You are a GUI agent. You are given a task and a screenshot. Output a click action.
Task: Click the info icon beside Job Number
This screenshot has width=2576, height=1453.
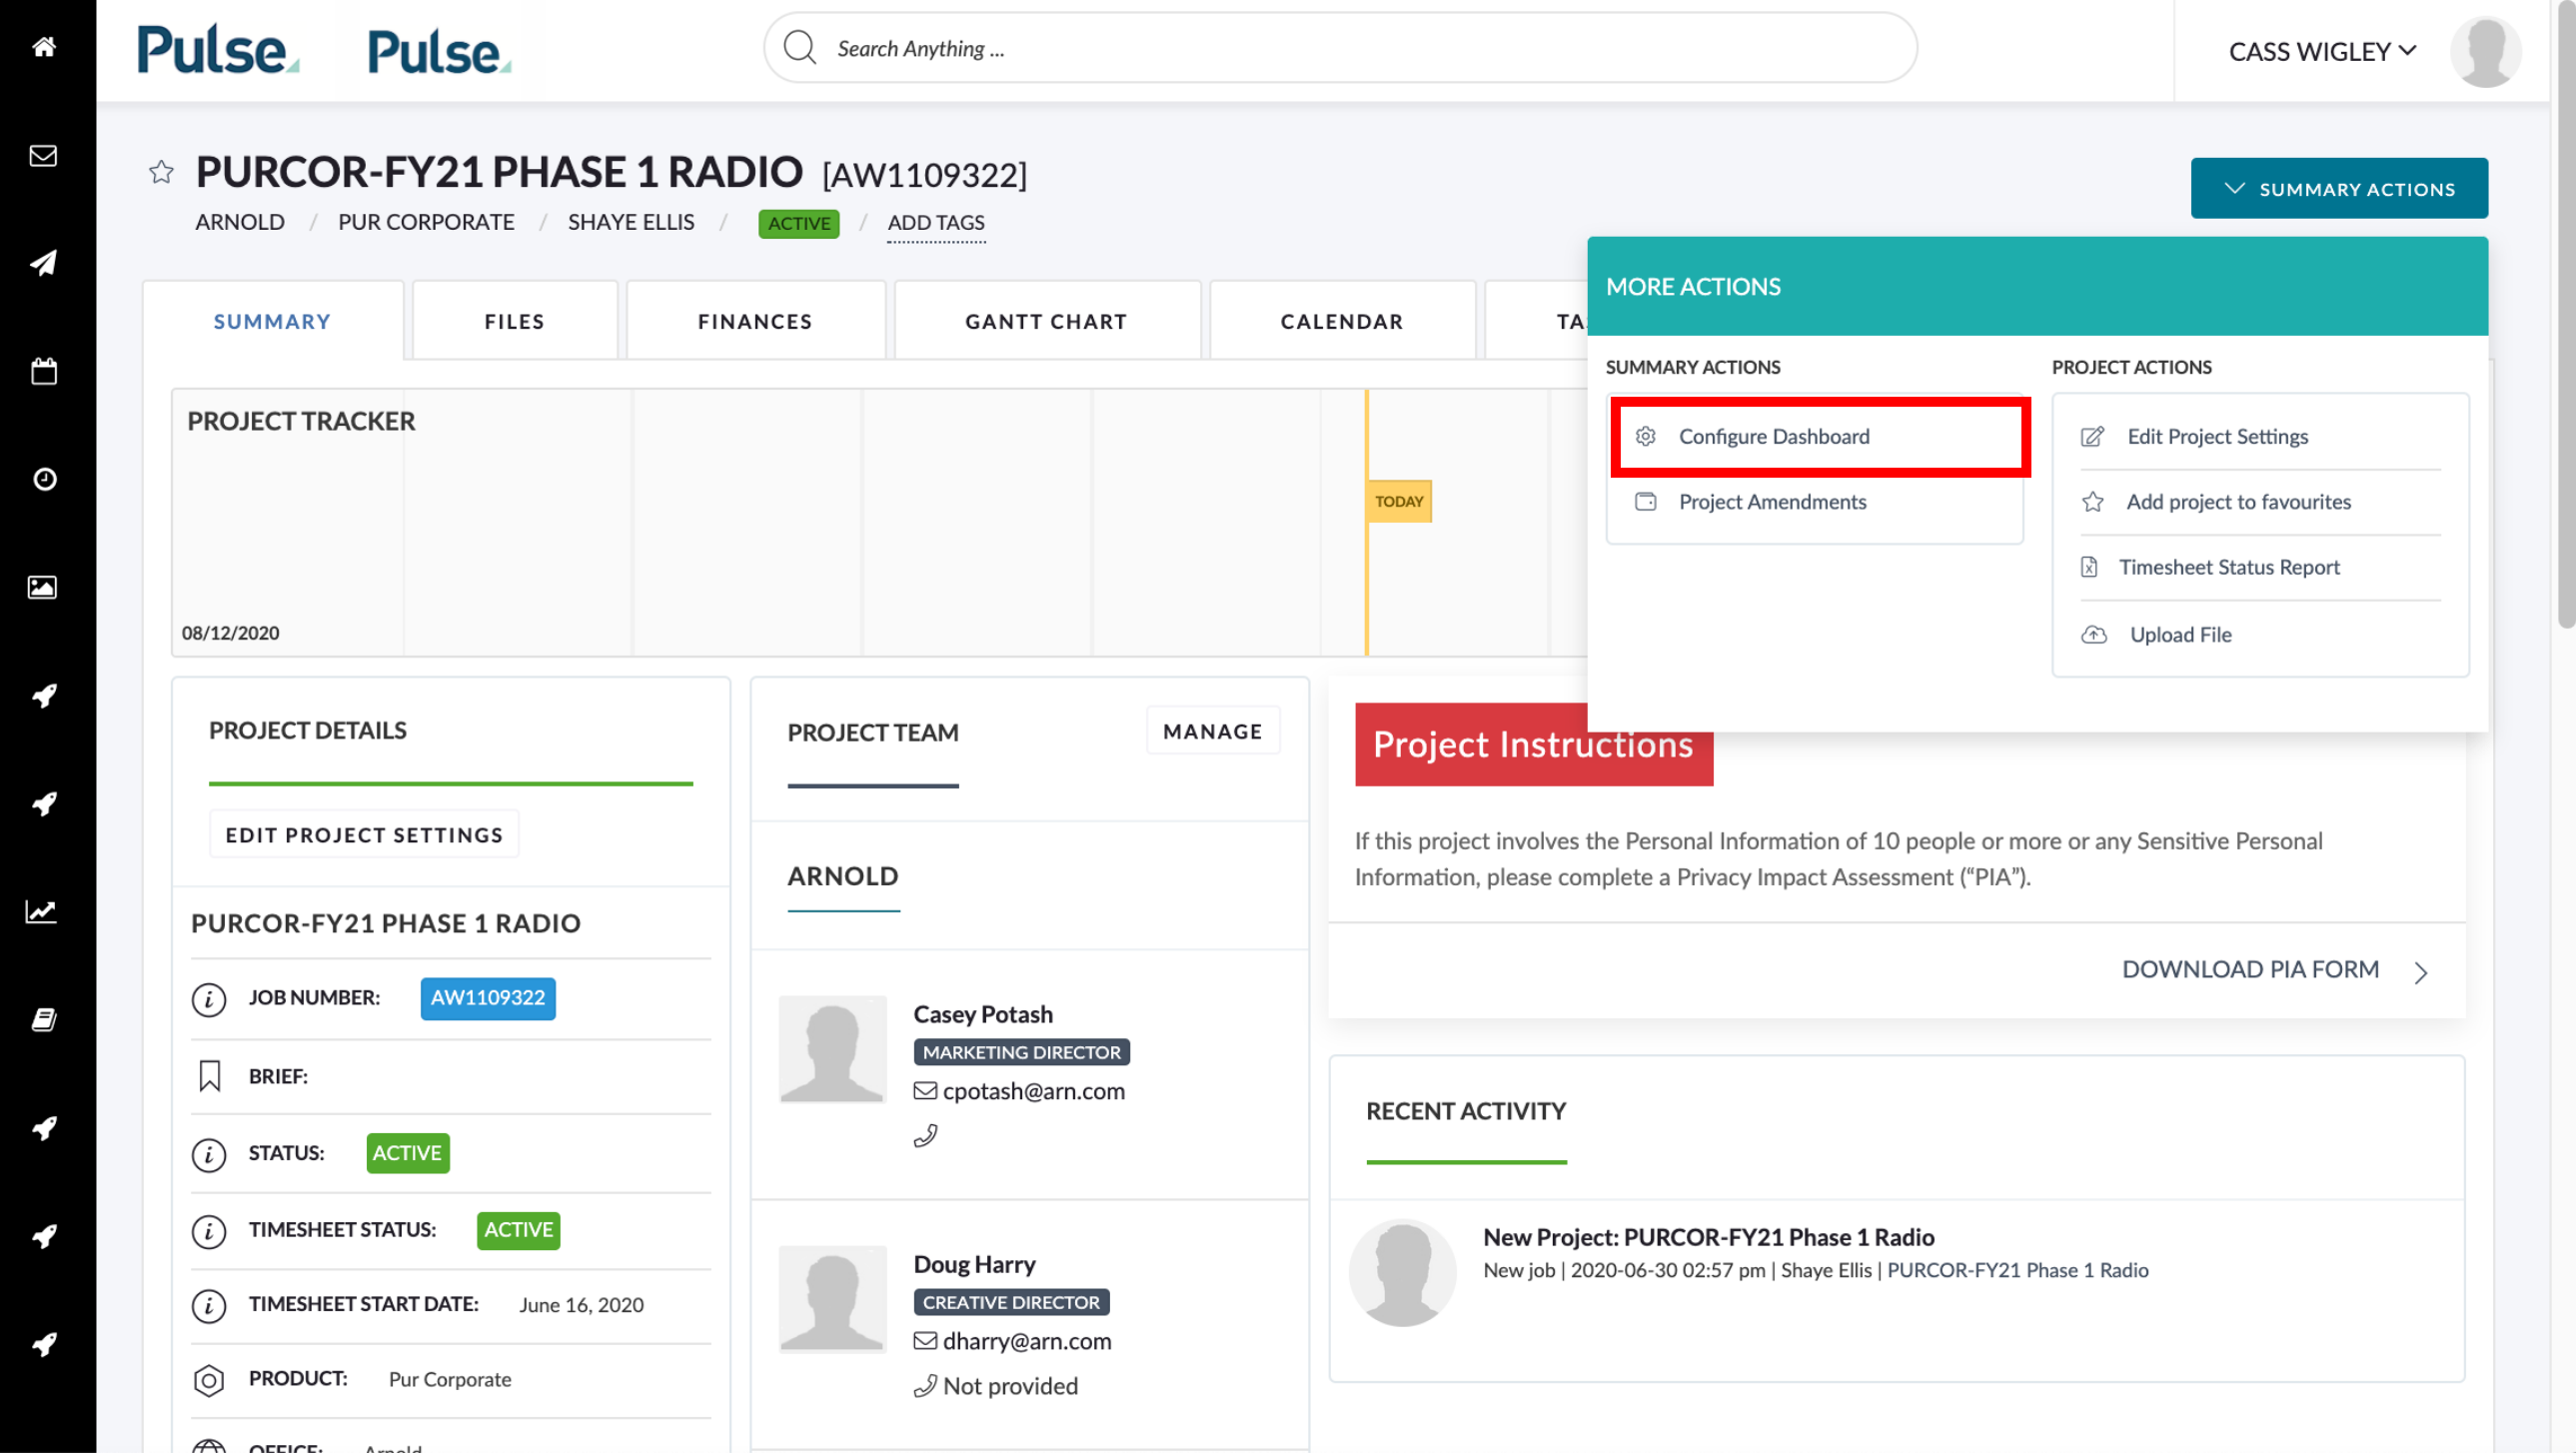[x=209, y=998]
